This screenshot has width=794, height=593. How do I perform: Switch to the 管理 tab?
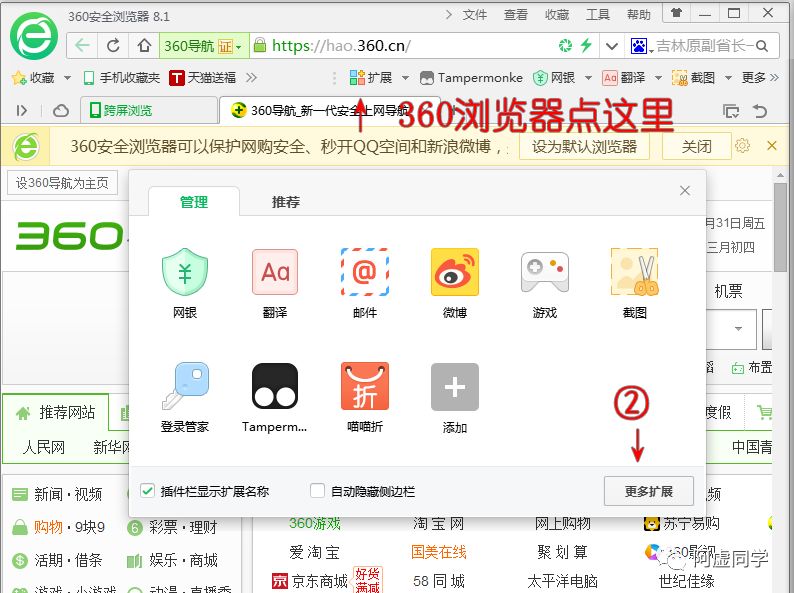193,202
